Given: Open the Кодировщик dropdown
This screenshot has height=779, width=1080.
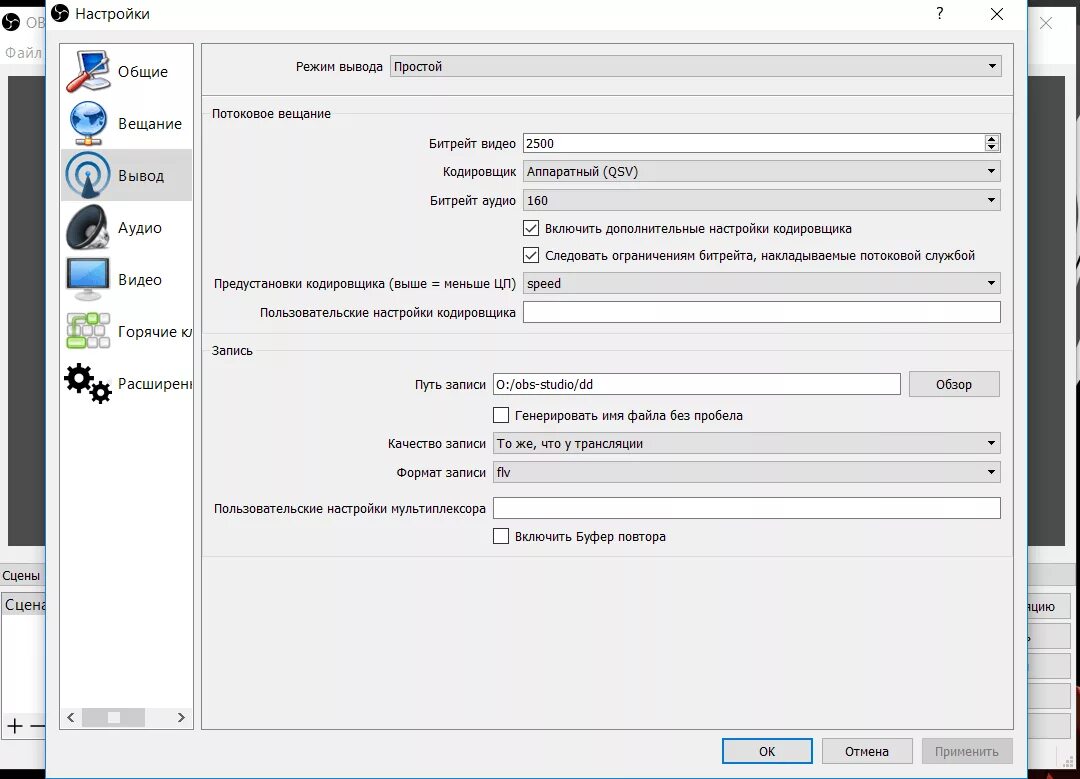Looking at the screenshot, I should click(762, 172).
